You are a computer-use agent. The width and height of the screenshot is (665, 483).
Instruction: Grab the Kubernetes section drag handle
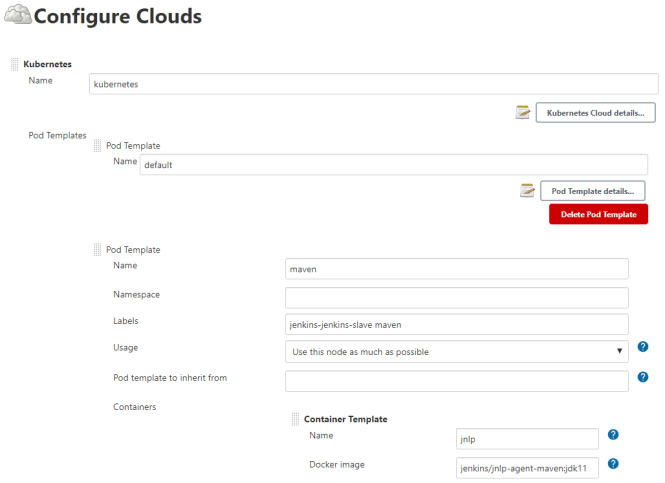14,64
